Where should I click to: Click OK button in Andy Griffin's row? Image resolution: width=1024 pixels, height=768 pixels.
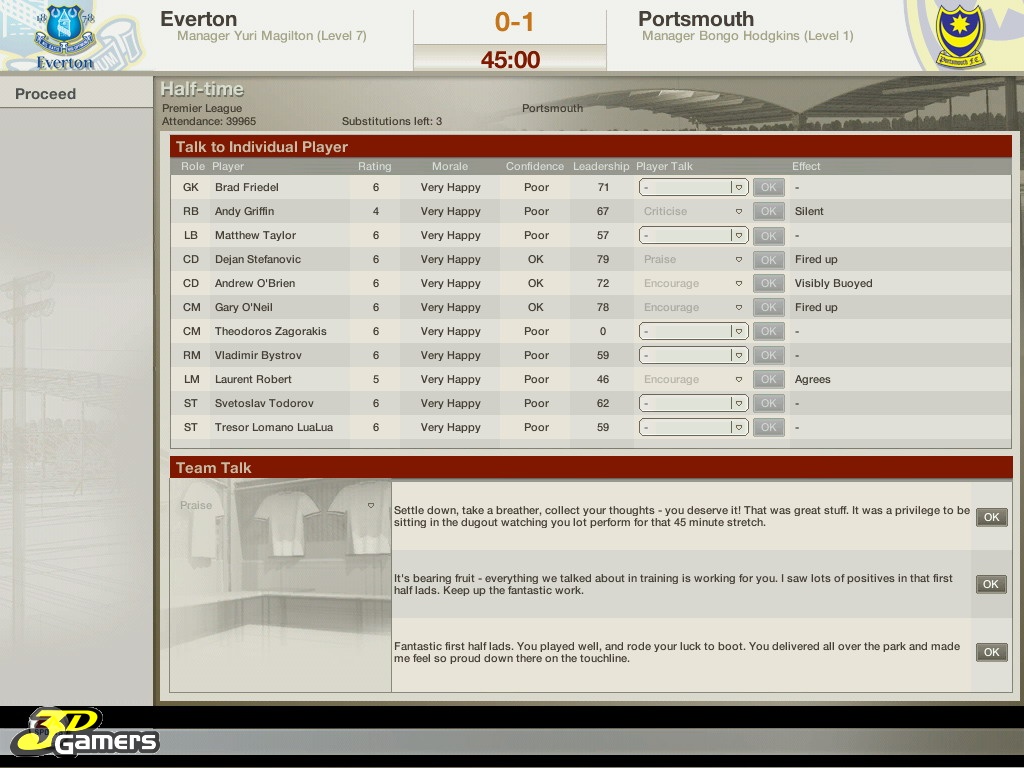768,211
